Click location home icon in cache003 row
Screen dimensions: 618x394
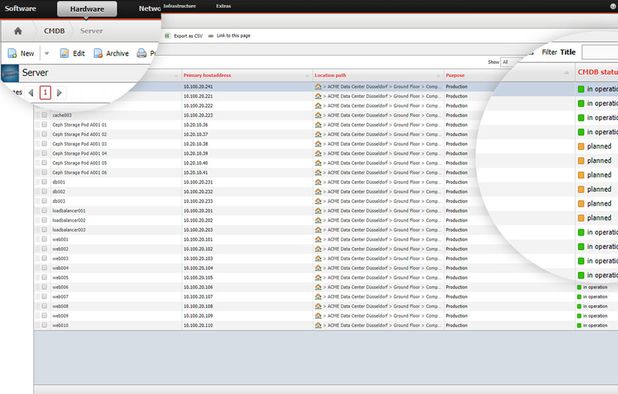click(x=318, y=115)
